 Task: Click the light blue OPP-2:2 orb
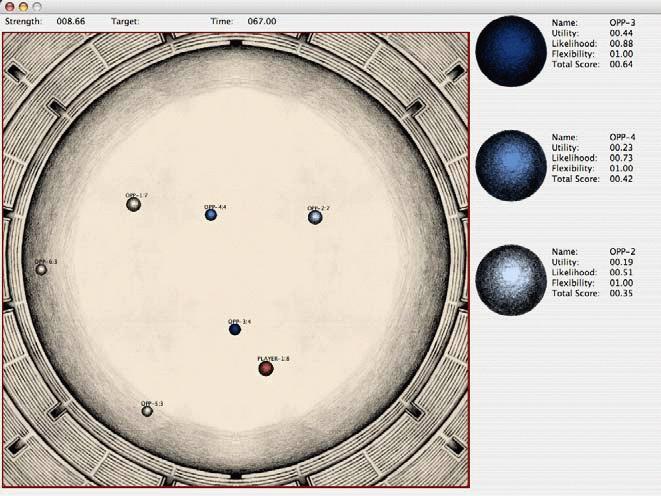[x=315, y=216]
